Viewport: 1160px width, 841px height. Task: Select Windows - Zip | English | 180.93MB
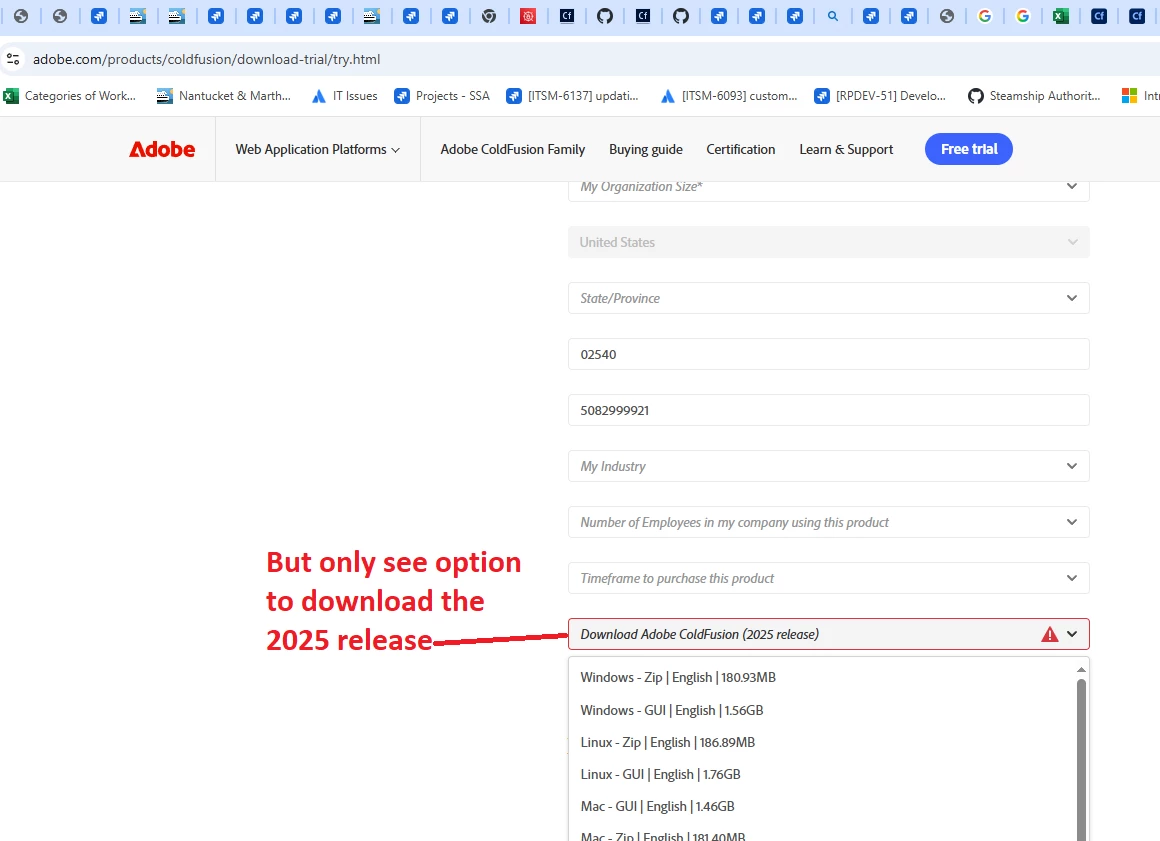[823, 678]
